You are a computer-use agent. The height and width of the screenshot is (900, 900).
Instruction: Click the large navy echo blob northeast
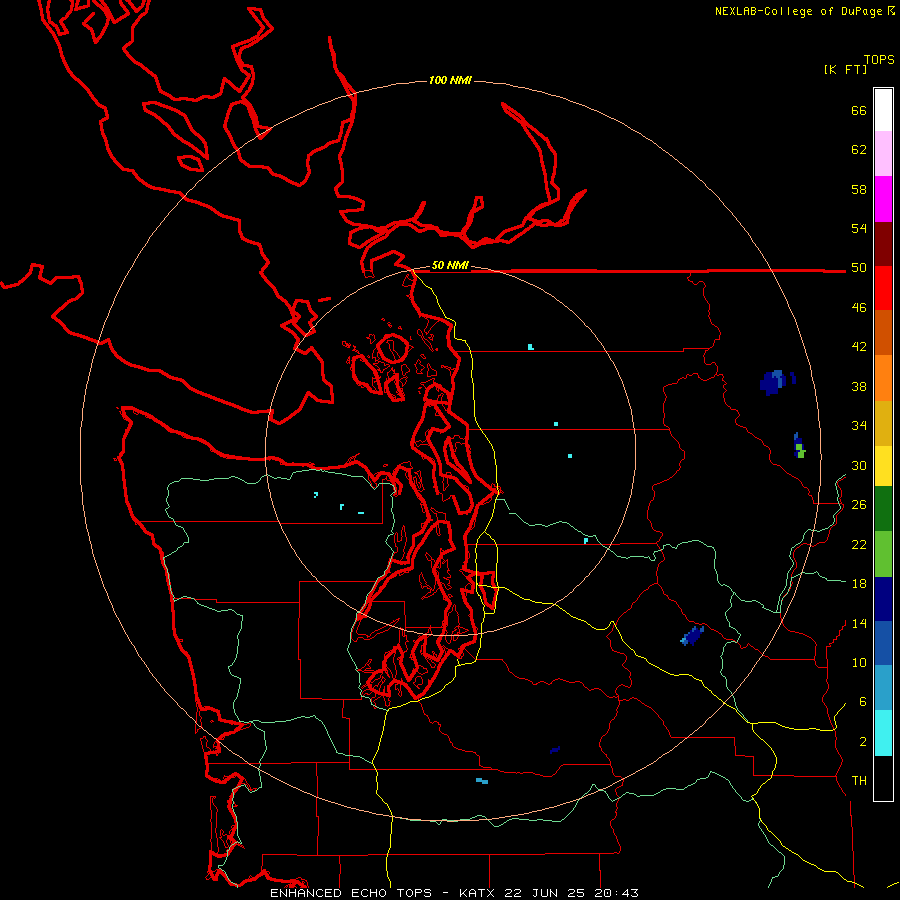[774, 382]
